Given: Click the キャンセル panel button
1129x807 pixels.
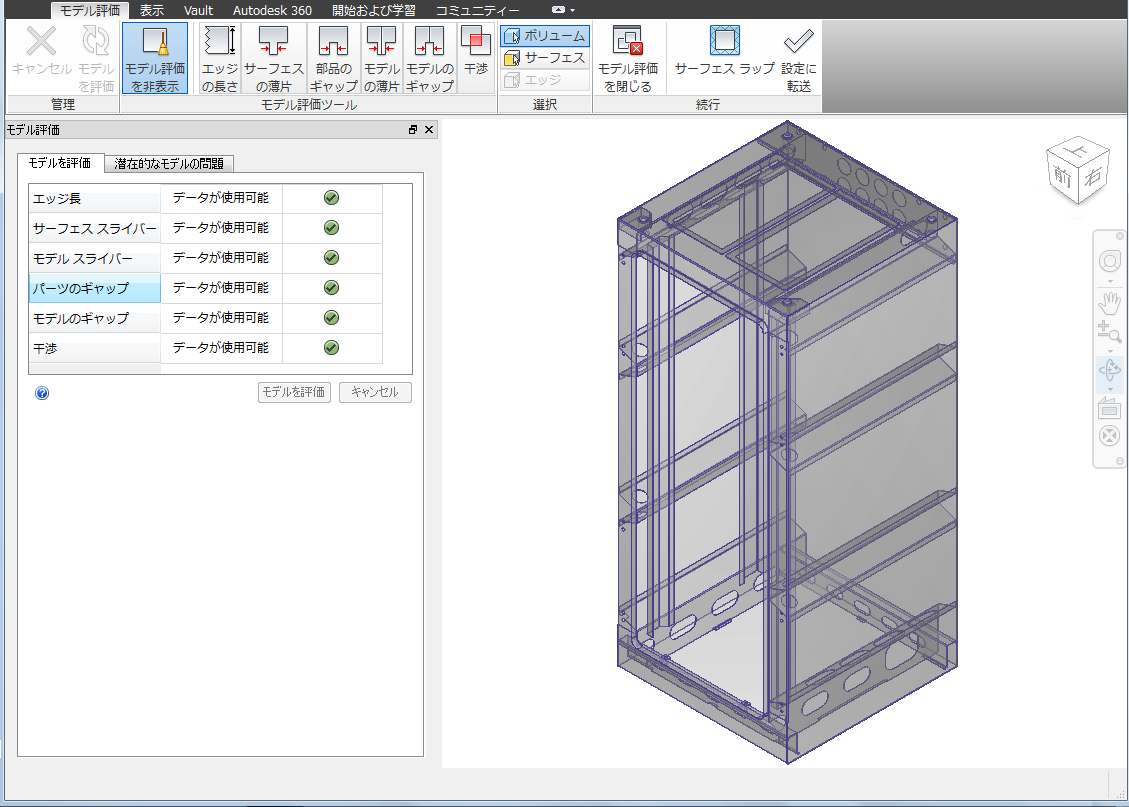Looking at the screenshot, I should [375, 392].
